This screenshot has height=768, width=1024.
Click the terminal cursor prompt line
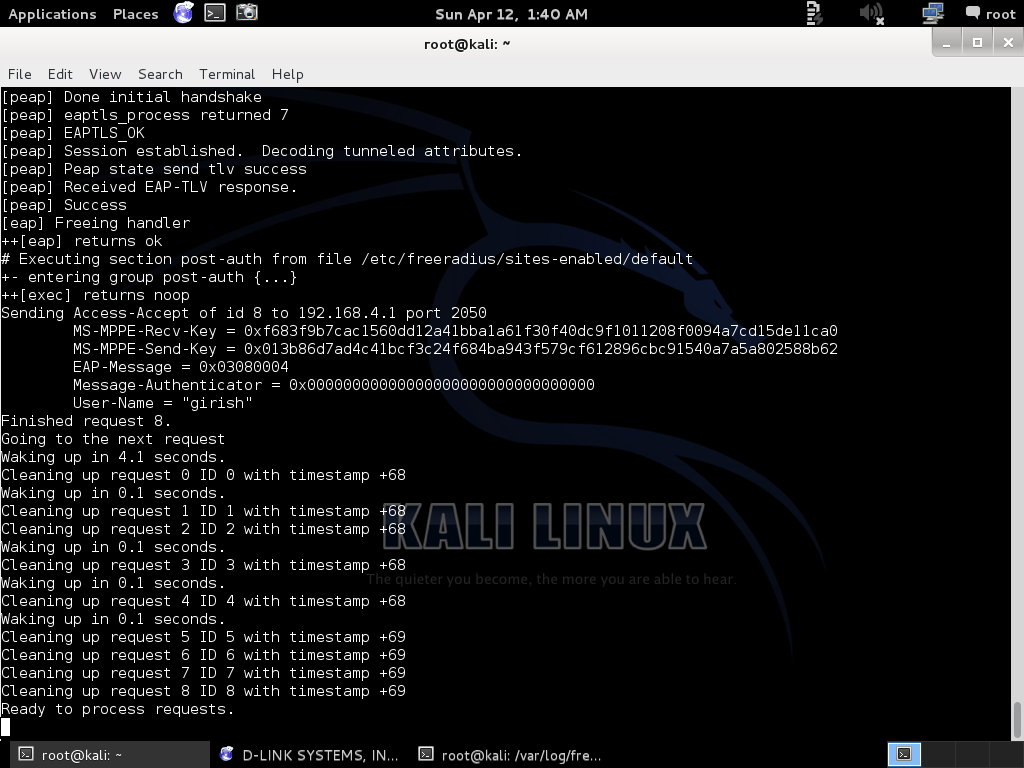(x=6, y=727)
